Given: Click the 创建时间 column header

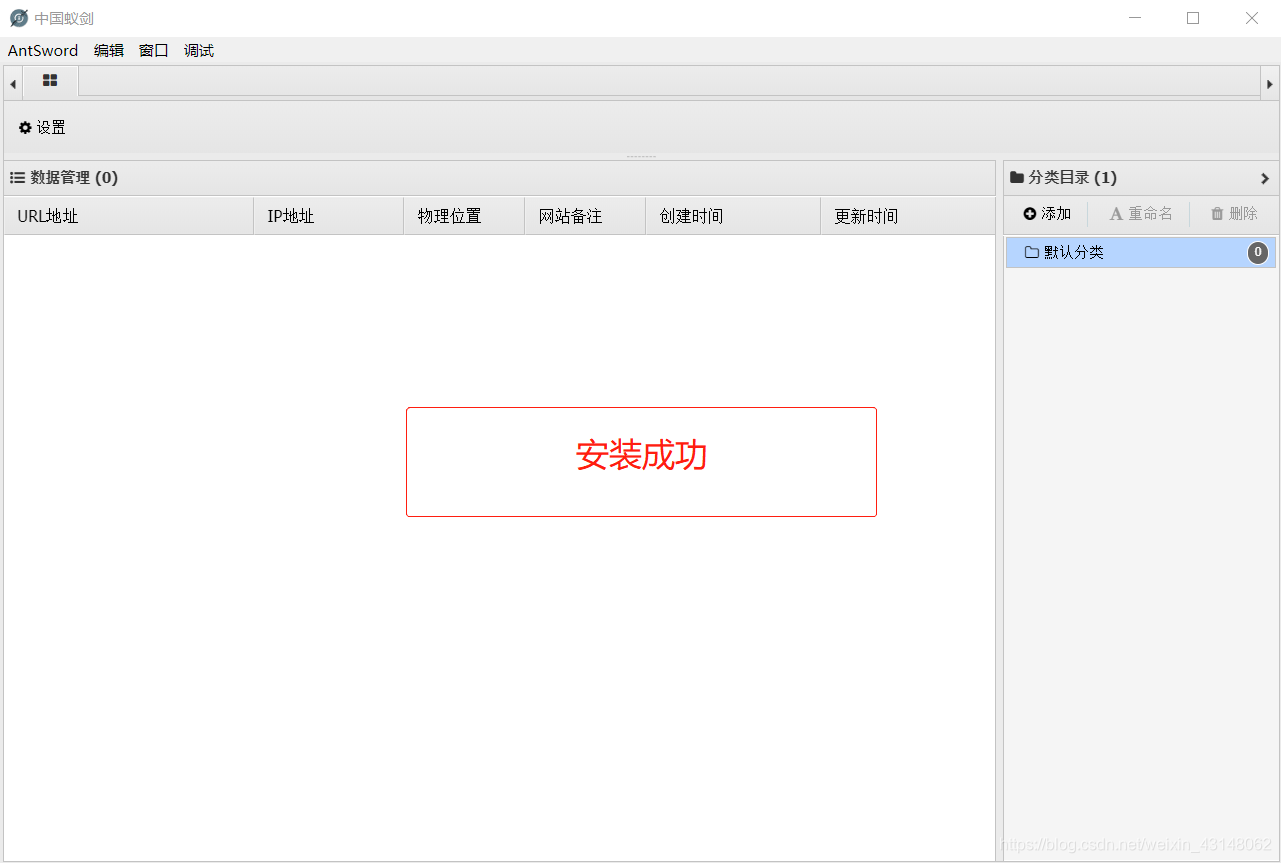Looking at the screenshot, I should point(733,216).
